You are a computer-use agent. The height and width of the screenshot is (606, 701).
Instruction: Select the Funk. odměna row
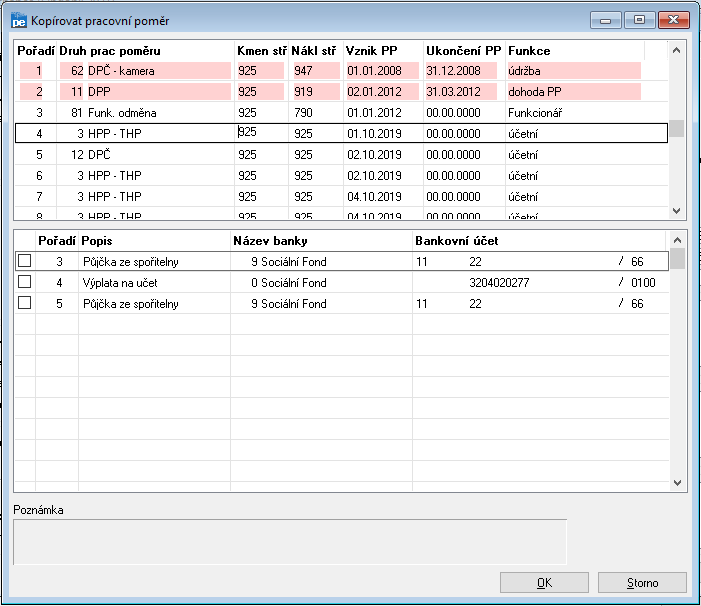coord(342,113)
